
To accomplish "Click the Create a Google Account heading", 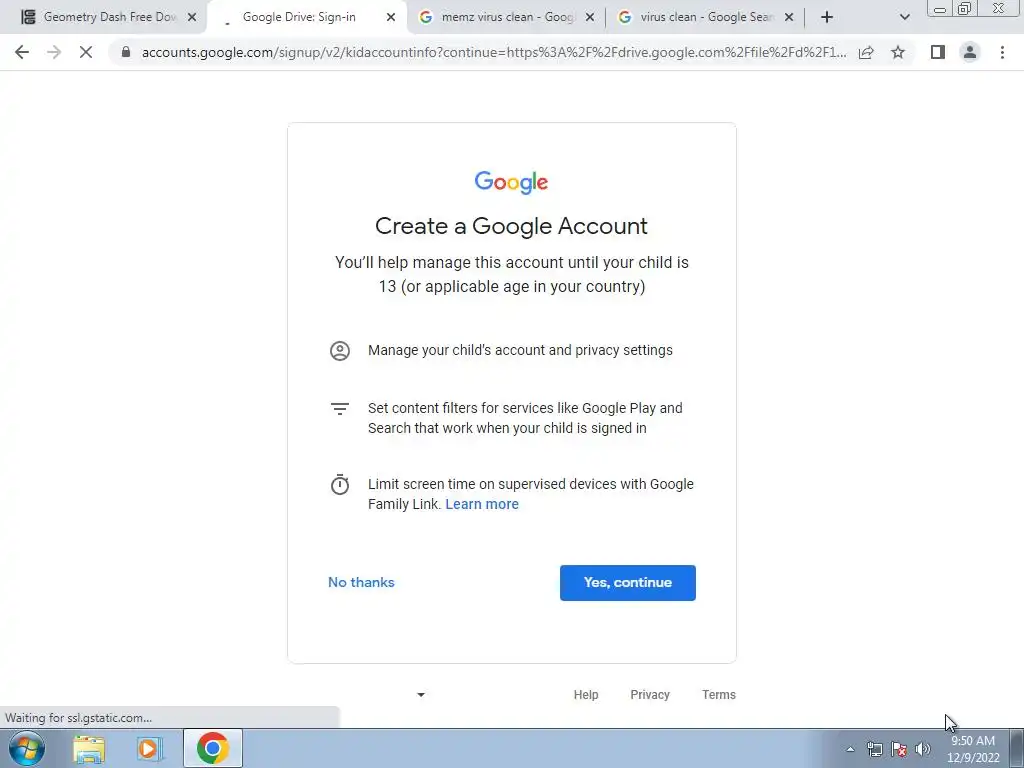I will coord(511,226).
